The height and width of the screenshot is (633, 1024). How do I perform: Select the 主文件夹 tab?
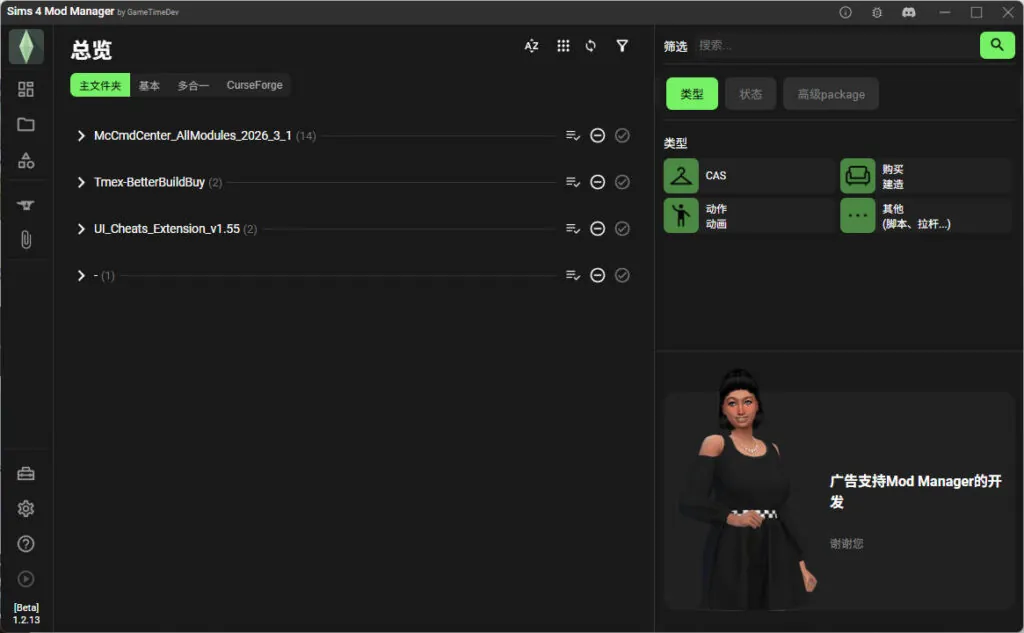(100, 85)
